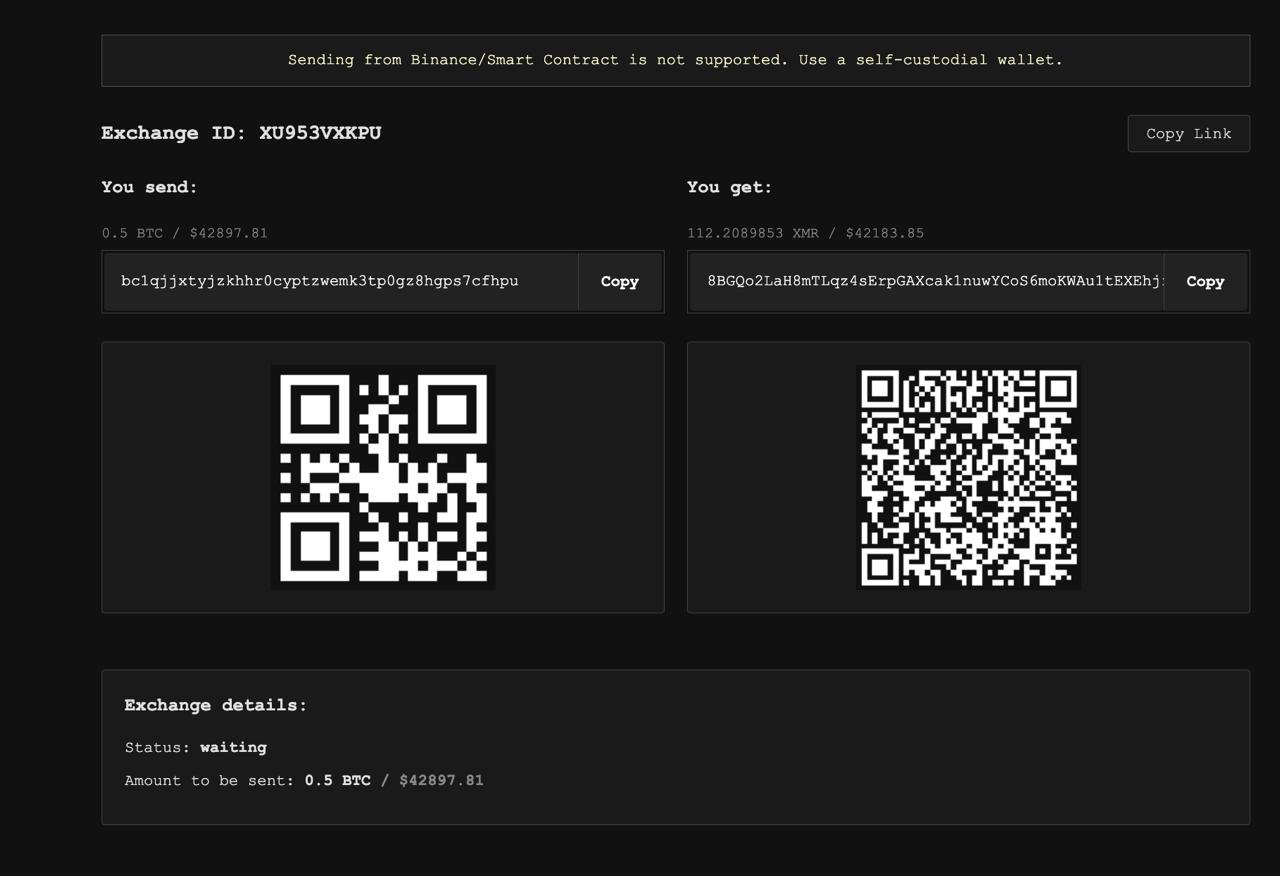Click gray $42897.81 in exchange details
This screenshot has width=1280, height=876.
tap(441, 780)
